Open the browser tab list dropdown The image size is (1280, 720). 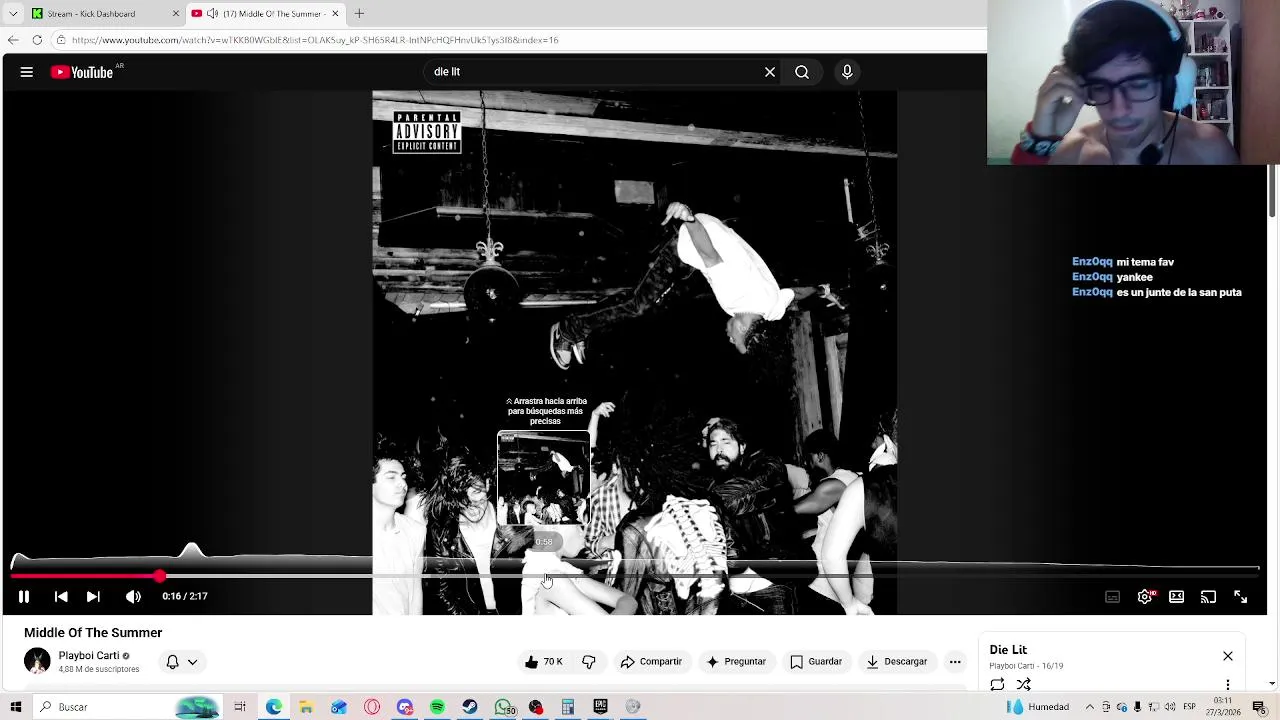(x=13, y=13)
